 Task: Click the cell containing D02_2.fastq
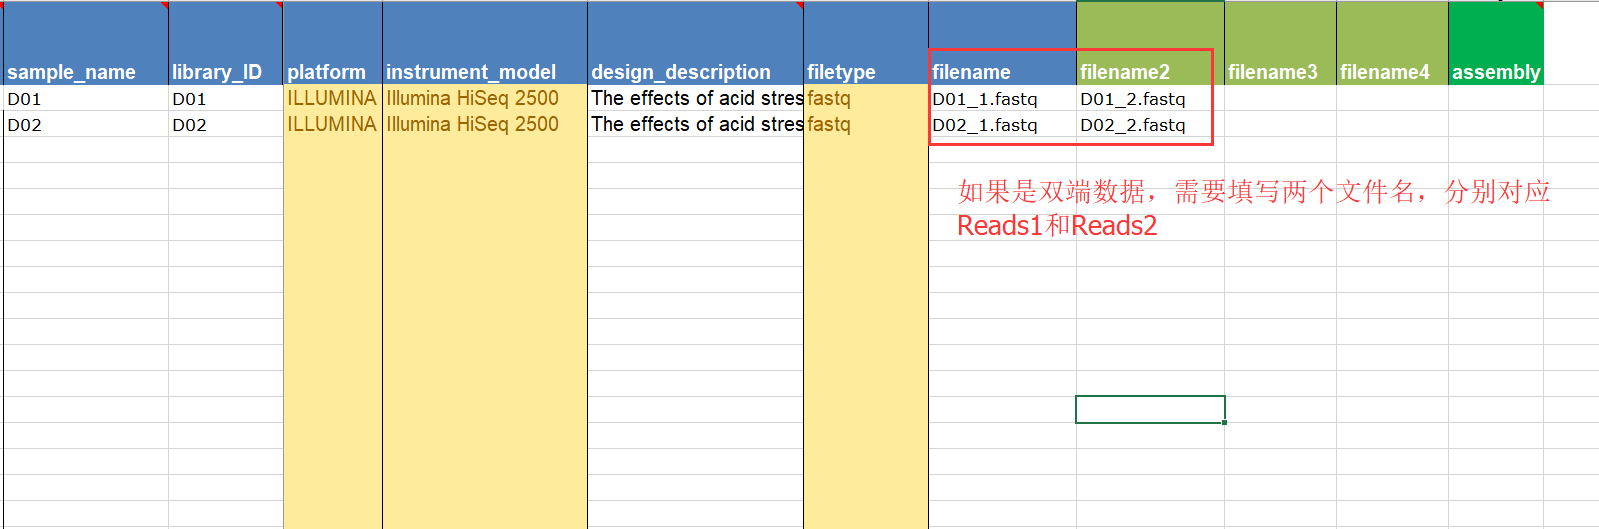1149,125
